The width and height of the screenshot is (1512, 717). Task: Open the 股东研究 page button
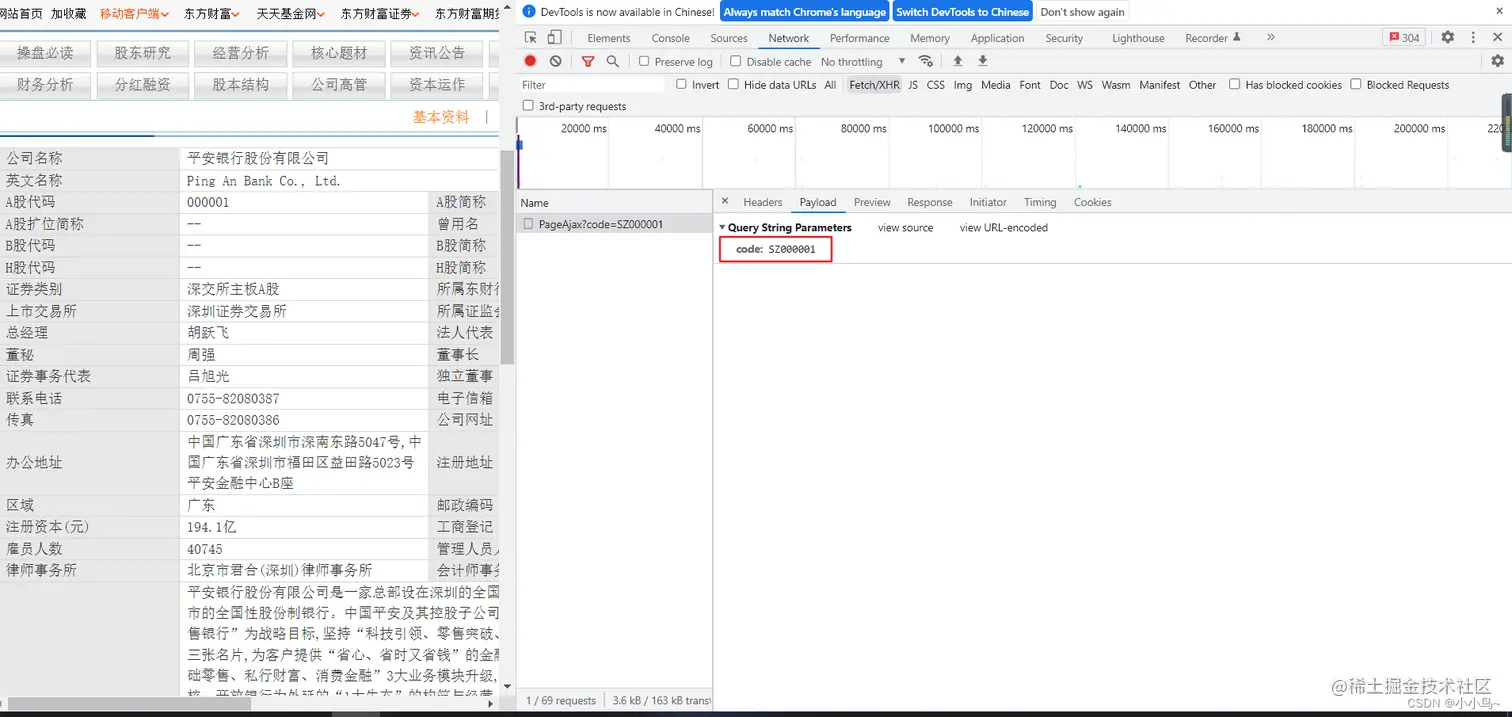click(x=143, y=53)
